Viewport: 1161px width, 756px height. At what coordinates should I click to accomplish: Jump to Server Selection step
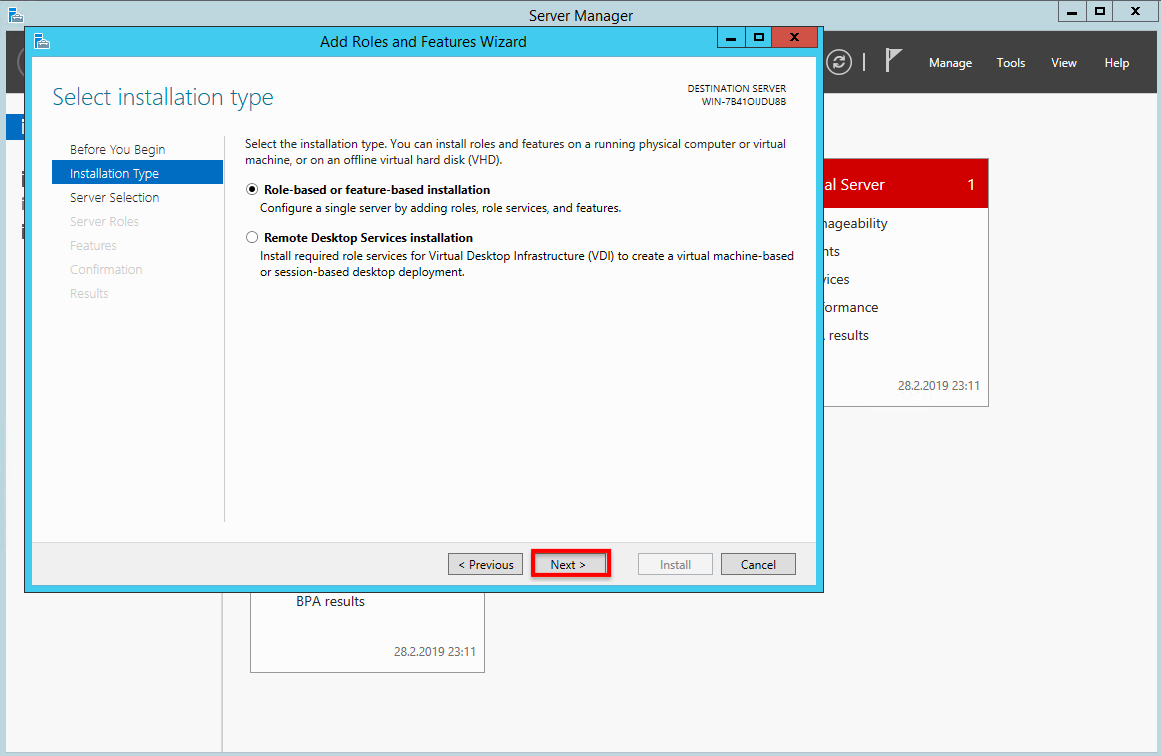(115, 198)
